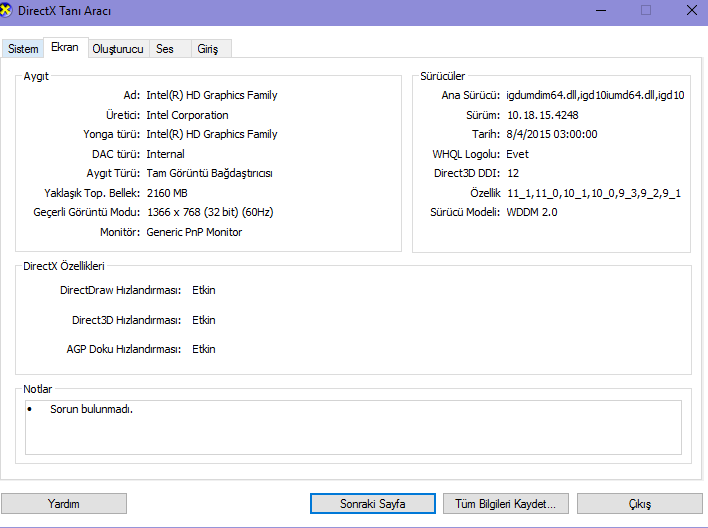The image size is (708, 528).
Task: Click the 'Geçerli Görüntü Modu:' label
Action: 87,212
